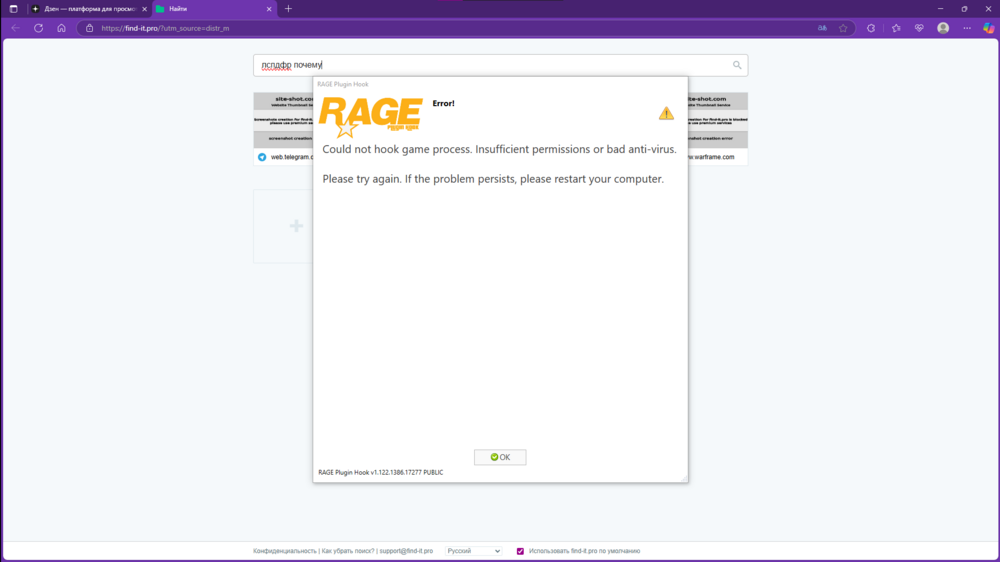Click the Please try again message line
This screenshot has width=1000, height=562.
click(493, 179)
